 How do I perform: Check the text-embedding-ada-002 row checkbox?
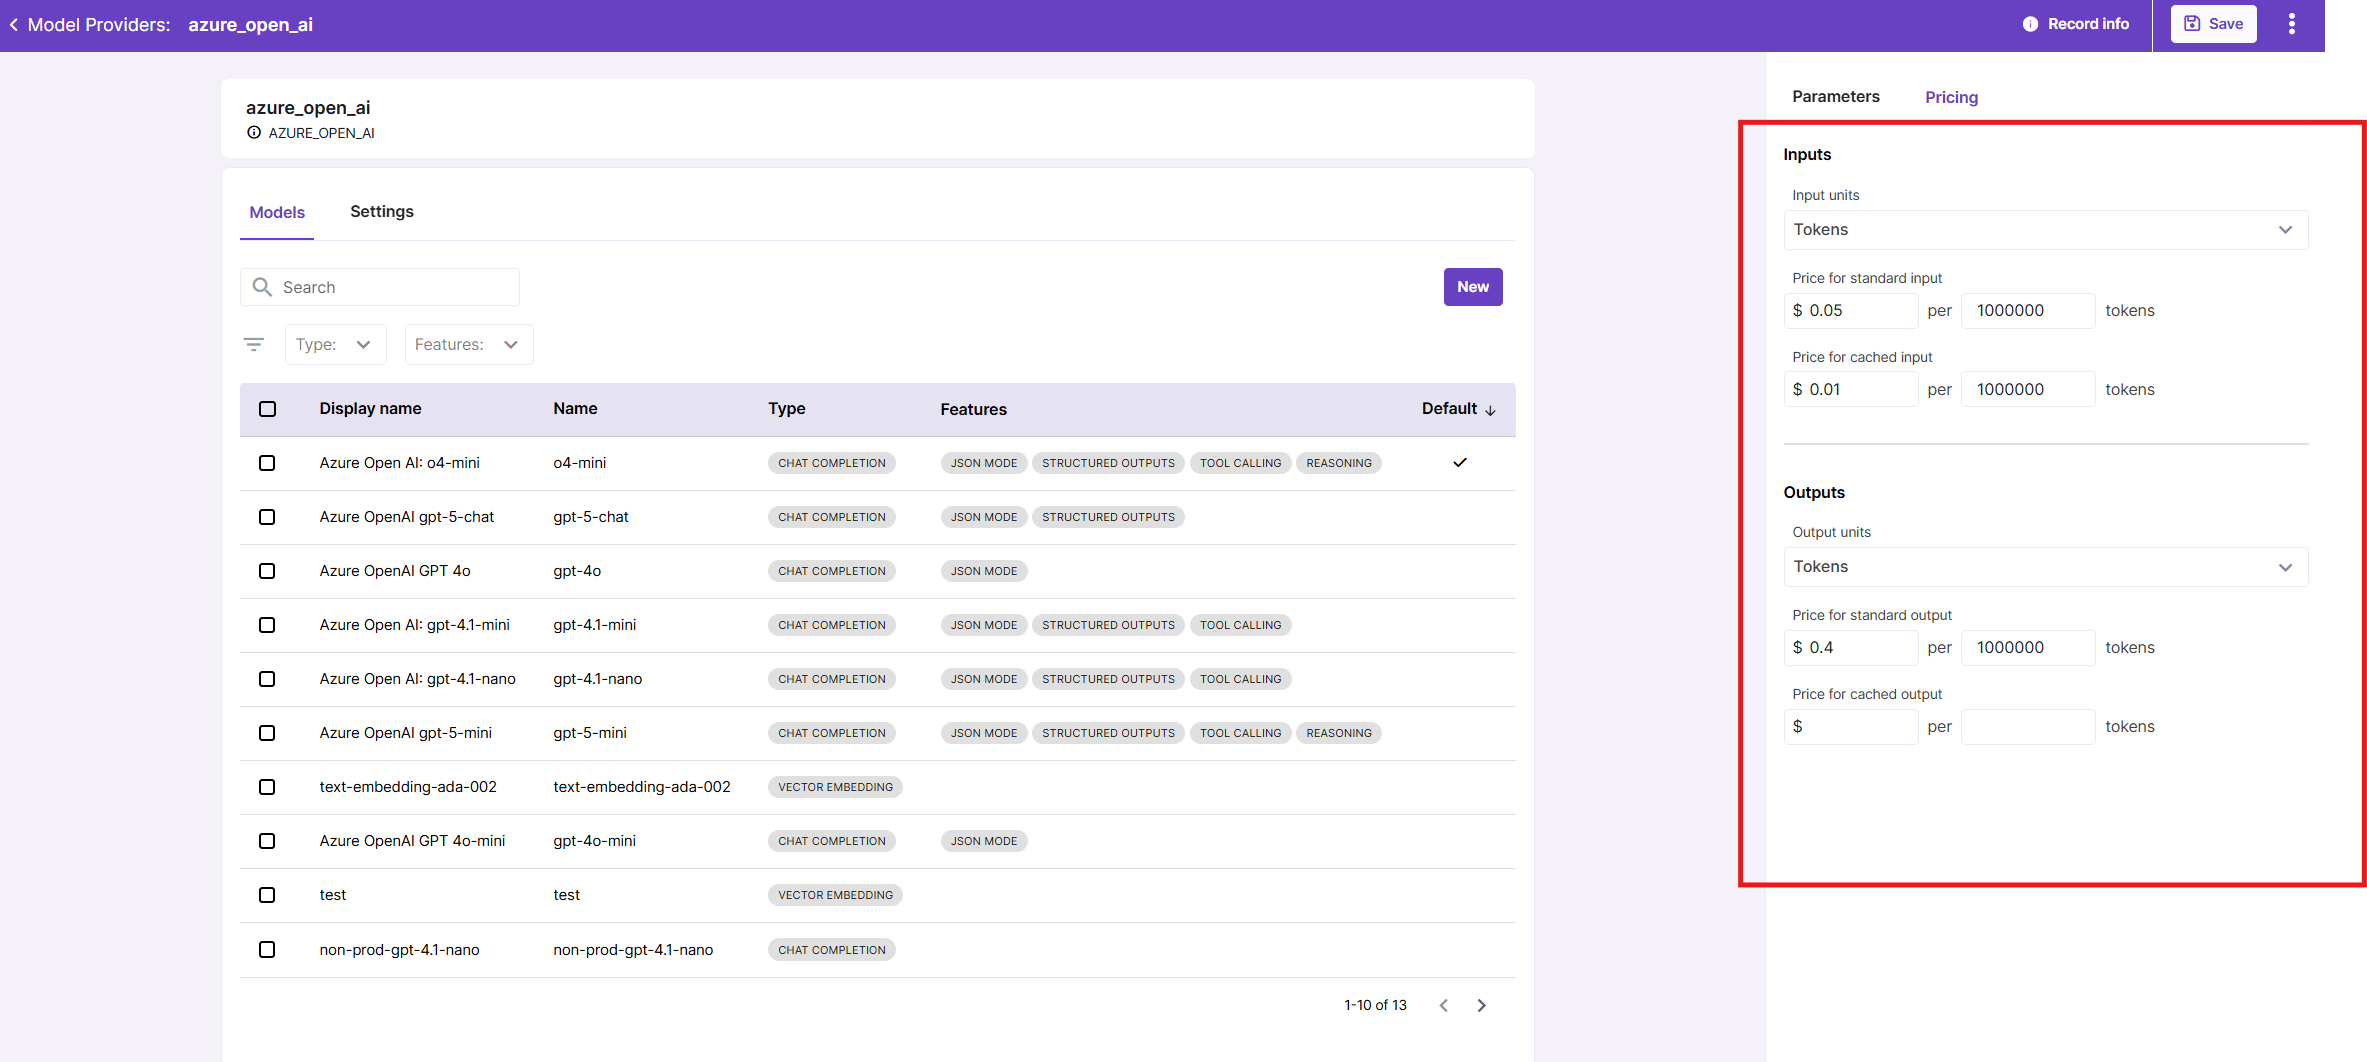(x=267, y=787)
